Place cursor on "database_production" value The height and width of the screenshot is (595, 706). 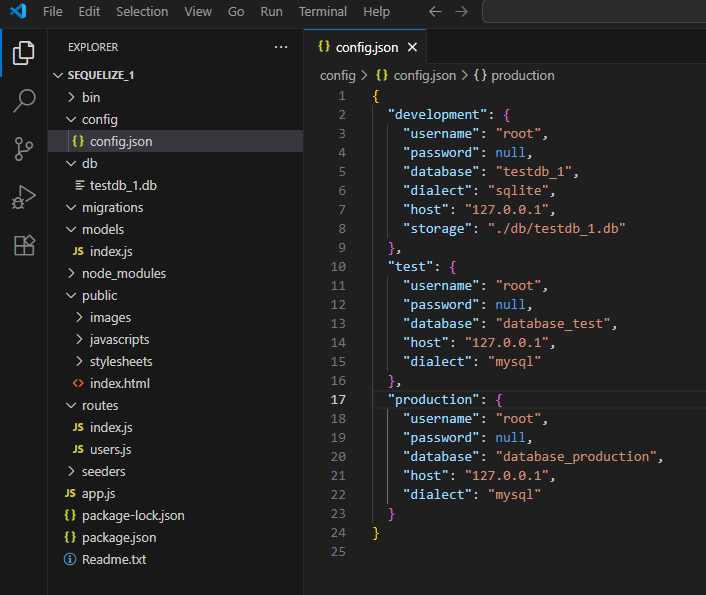pos(576,457)
